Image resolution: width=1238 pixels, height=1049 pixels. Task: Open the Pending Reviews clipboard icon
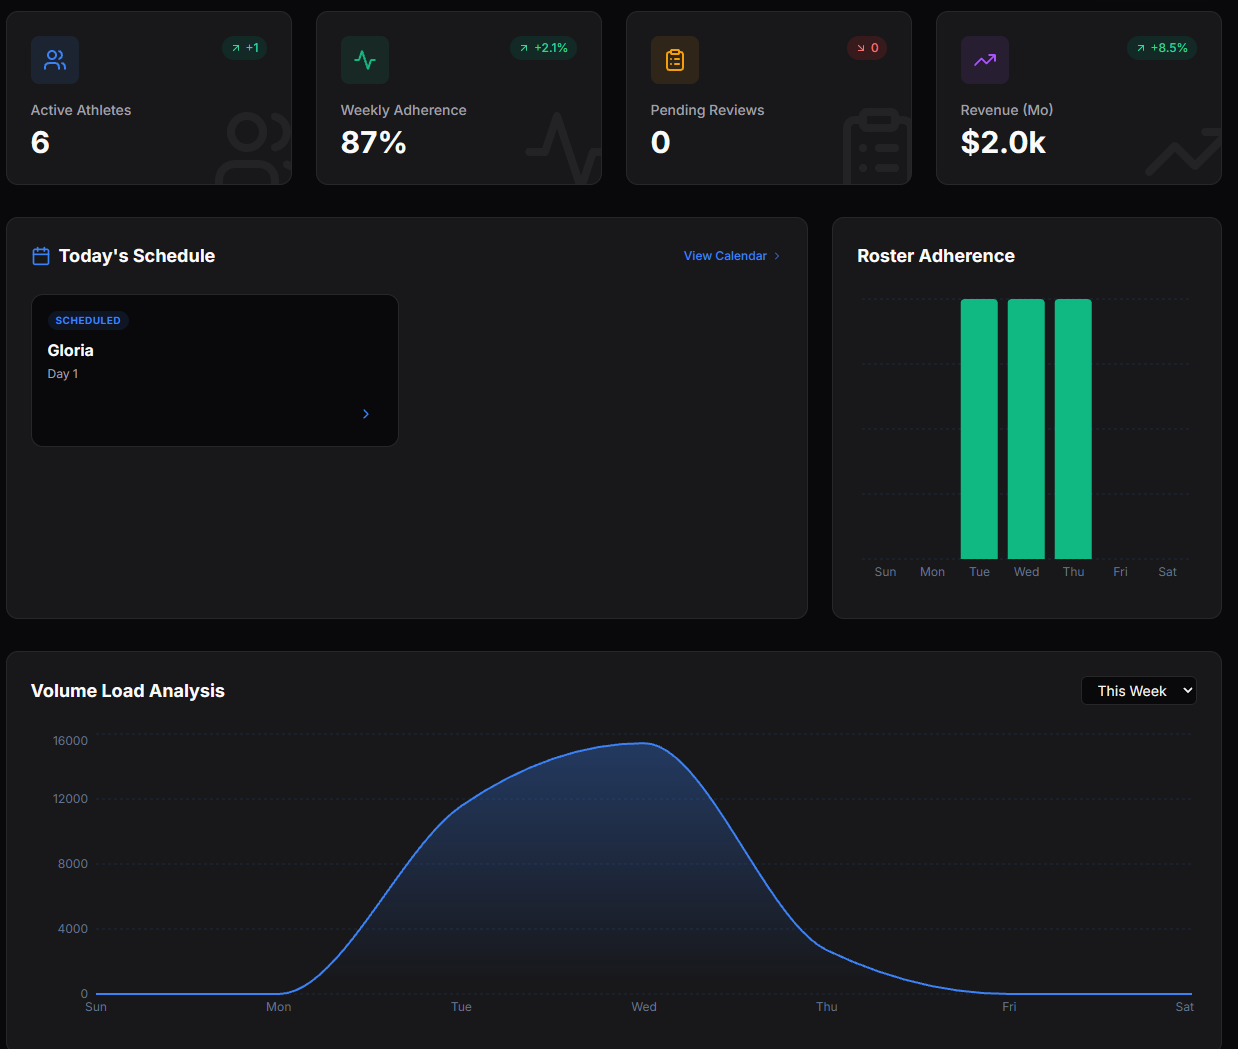pos(675,60)
